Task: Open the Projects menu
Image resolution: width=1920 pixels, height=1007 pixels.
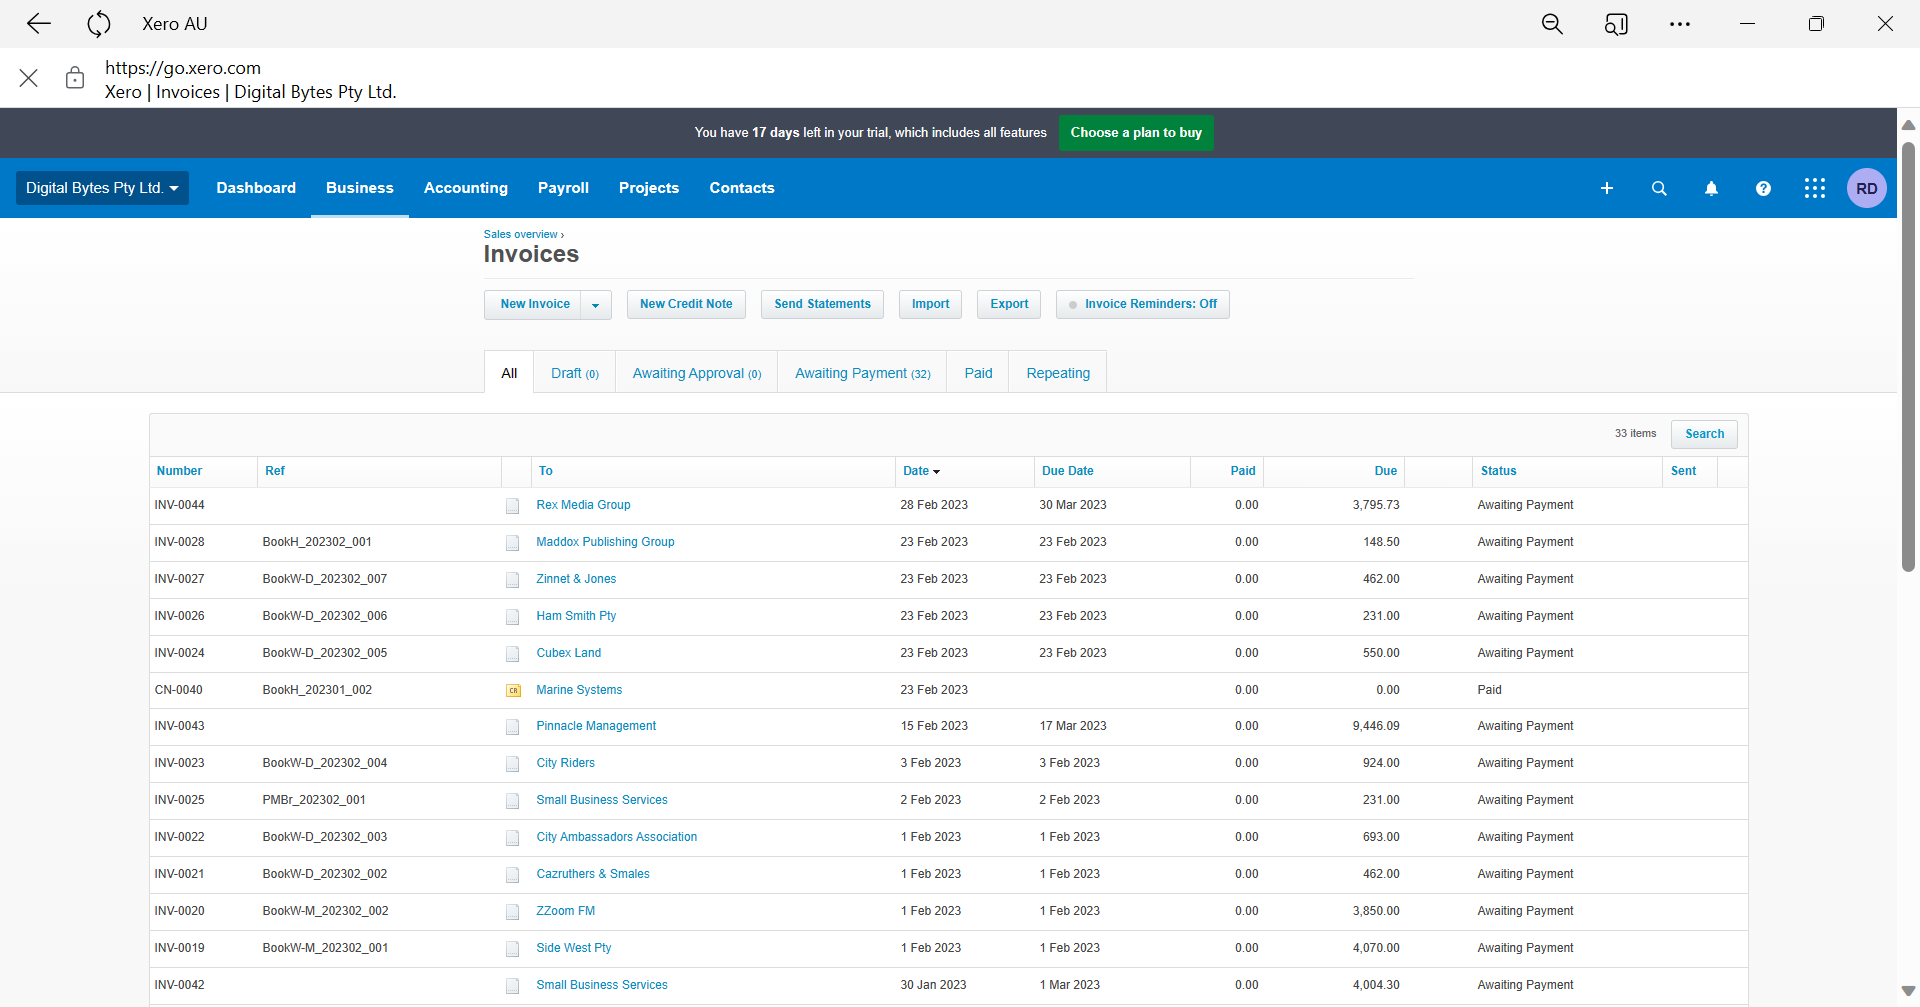Action: click(649, 188)
